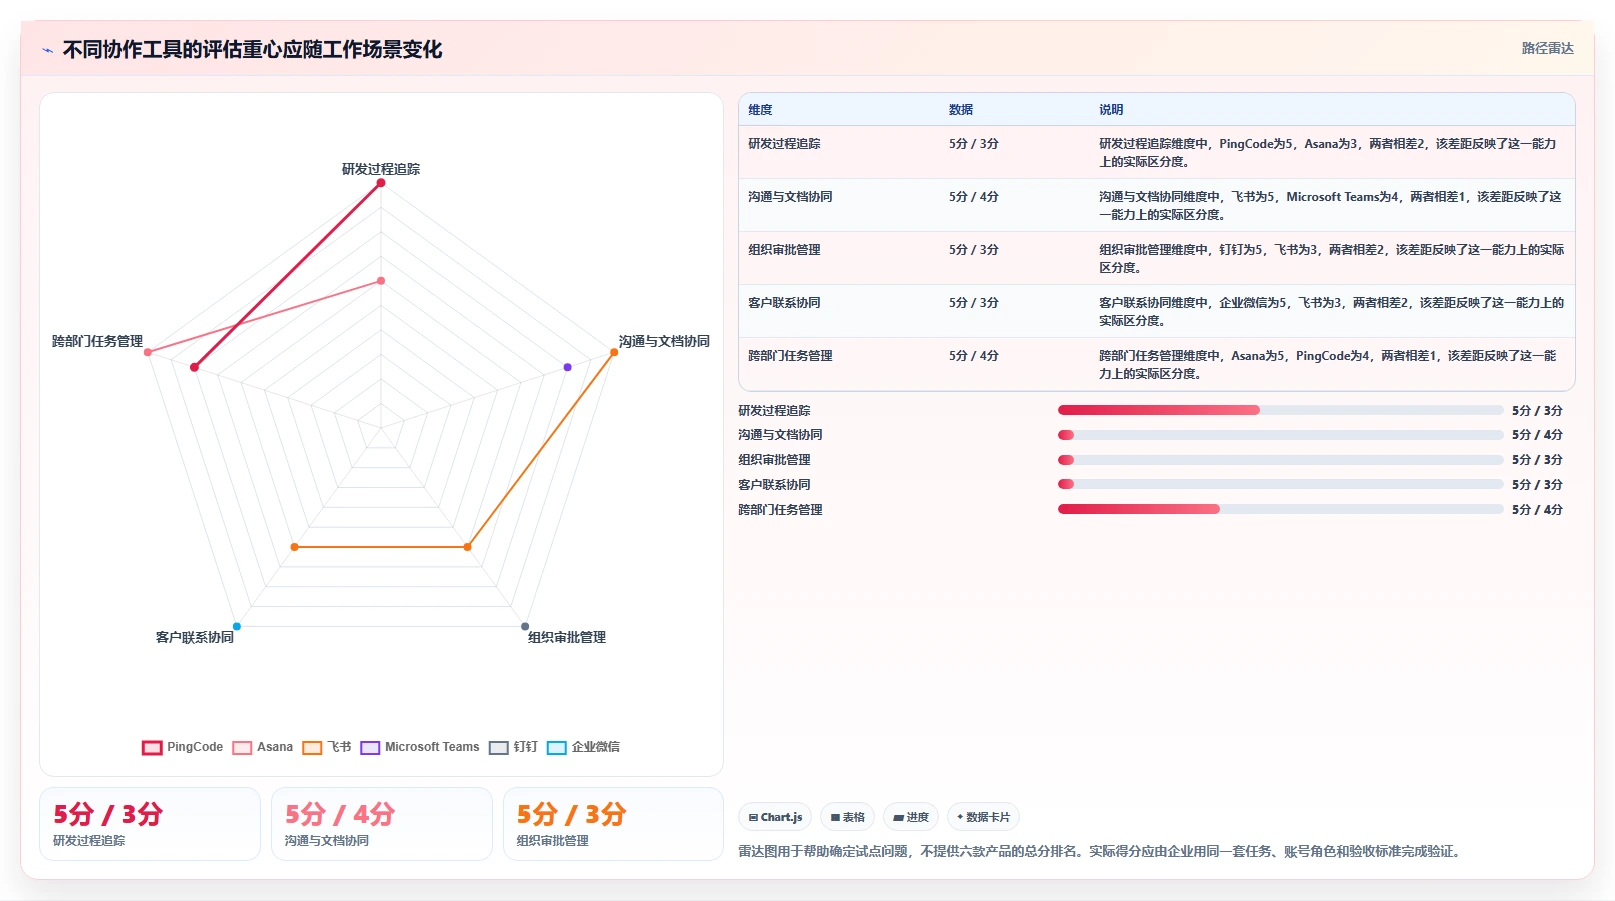This screenshot has height=901, width=1615.
Task: Click the 5分 / 3分 组织审批管理 card
Action: 613,824
